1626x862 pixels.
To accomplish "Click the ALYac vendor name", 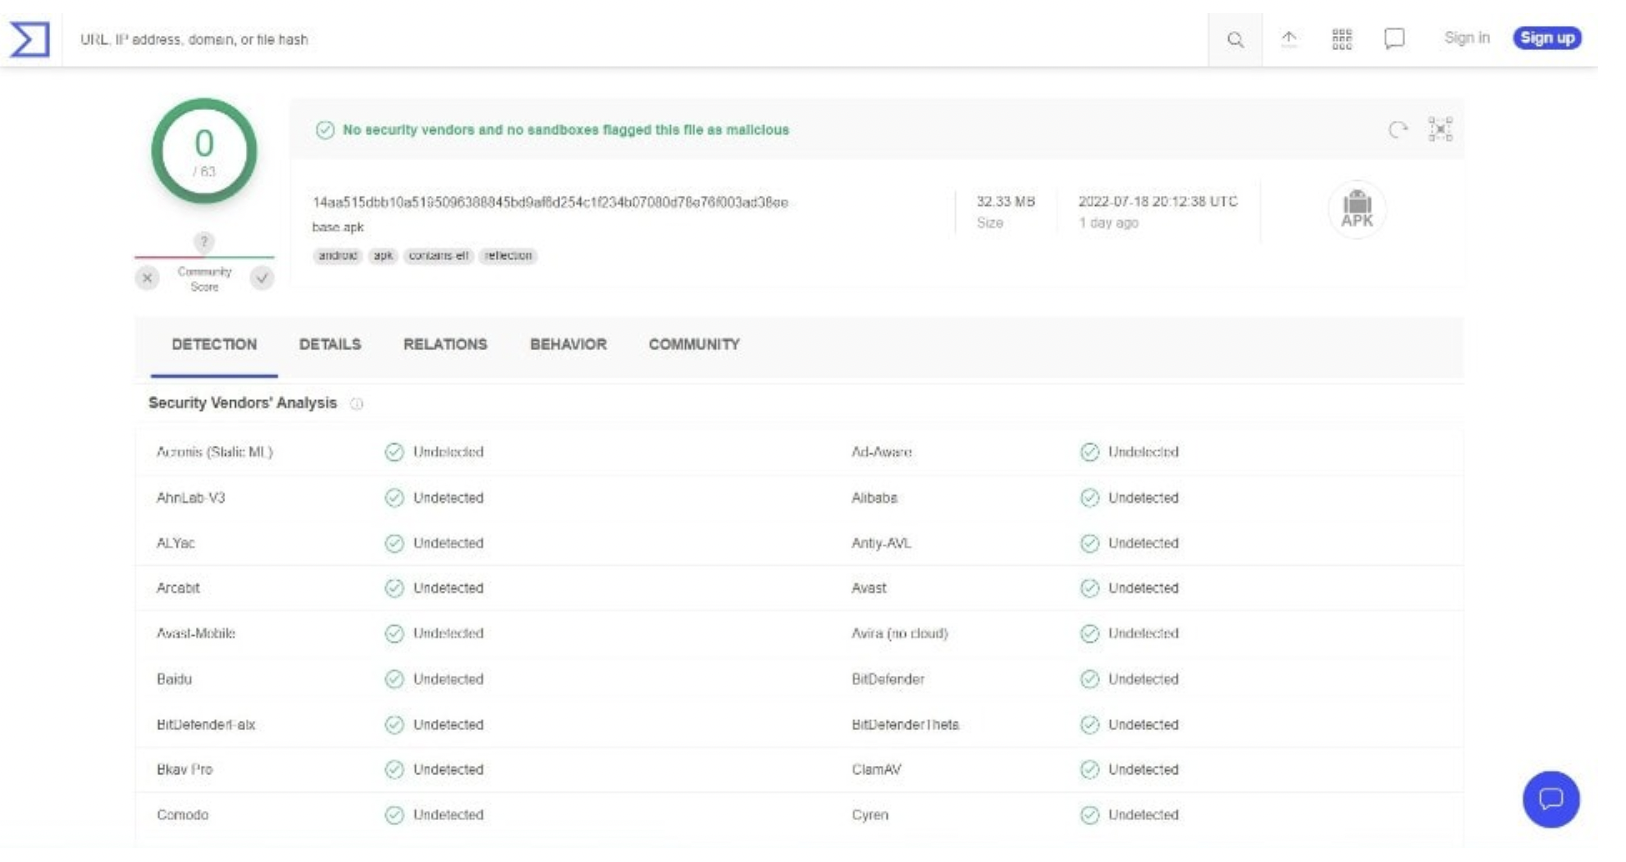I will click(176, 543).
